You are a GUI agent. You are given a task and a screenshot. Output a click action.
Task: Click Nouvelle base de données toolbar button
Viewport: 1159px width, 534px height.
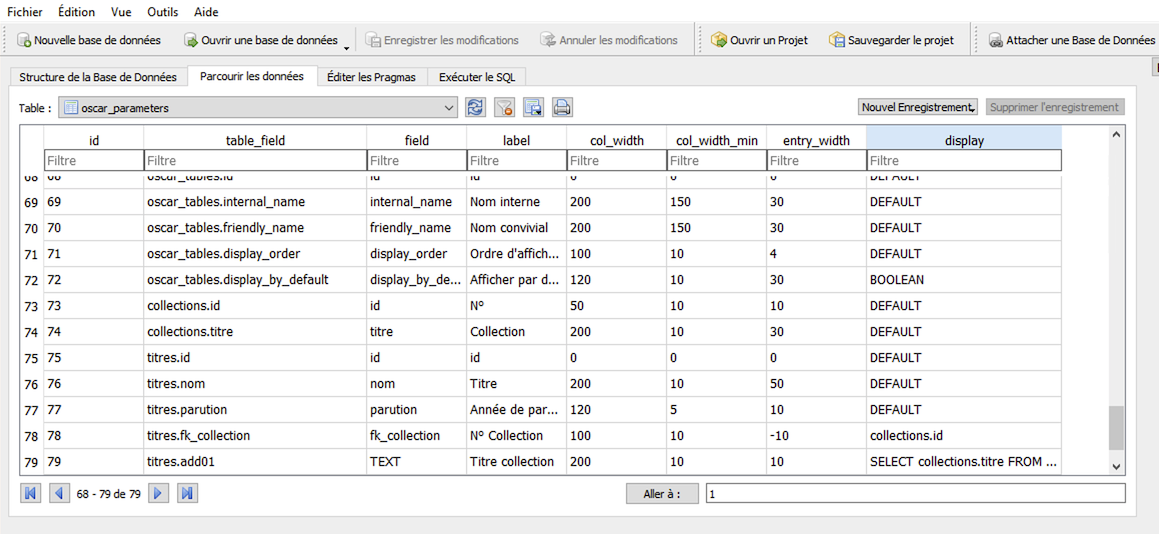click(x=89, y=40)
